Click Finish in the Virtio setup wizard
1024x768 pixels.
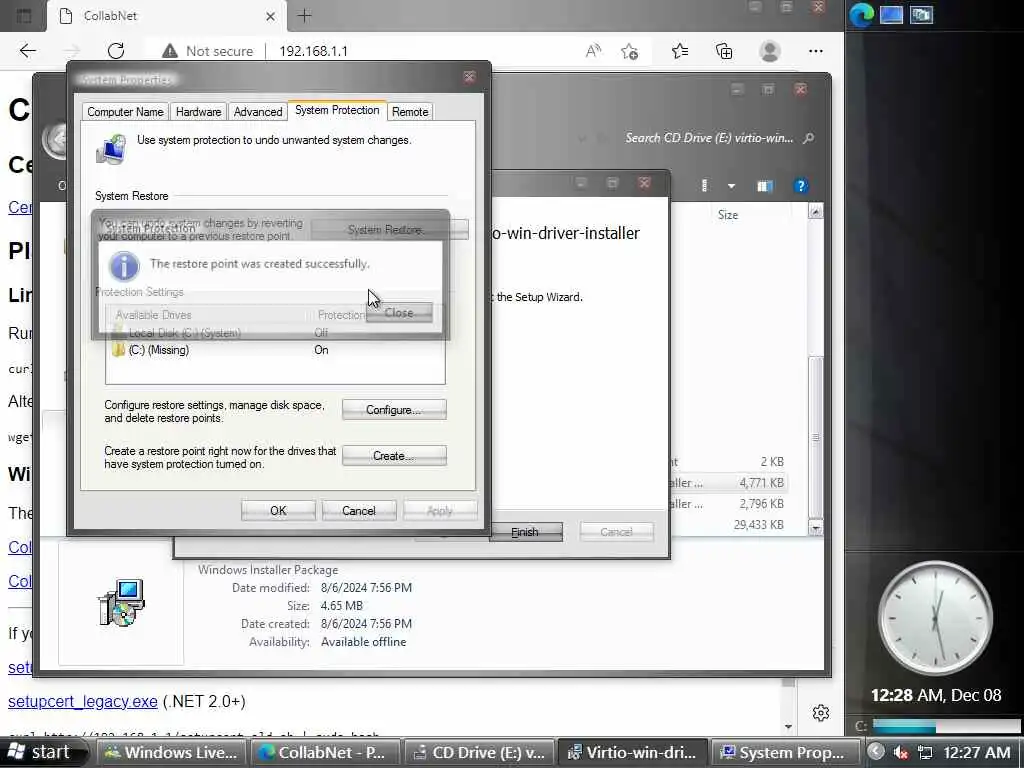pyautogui.click(x=525, y=532)
